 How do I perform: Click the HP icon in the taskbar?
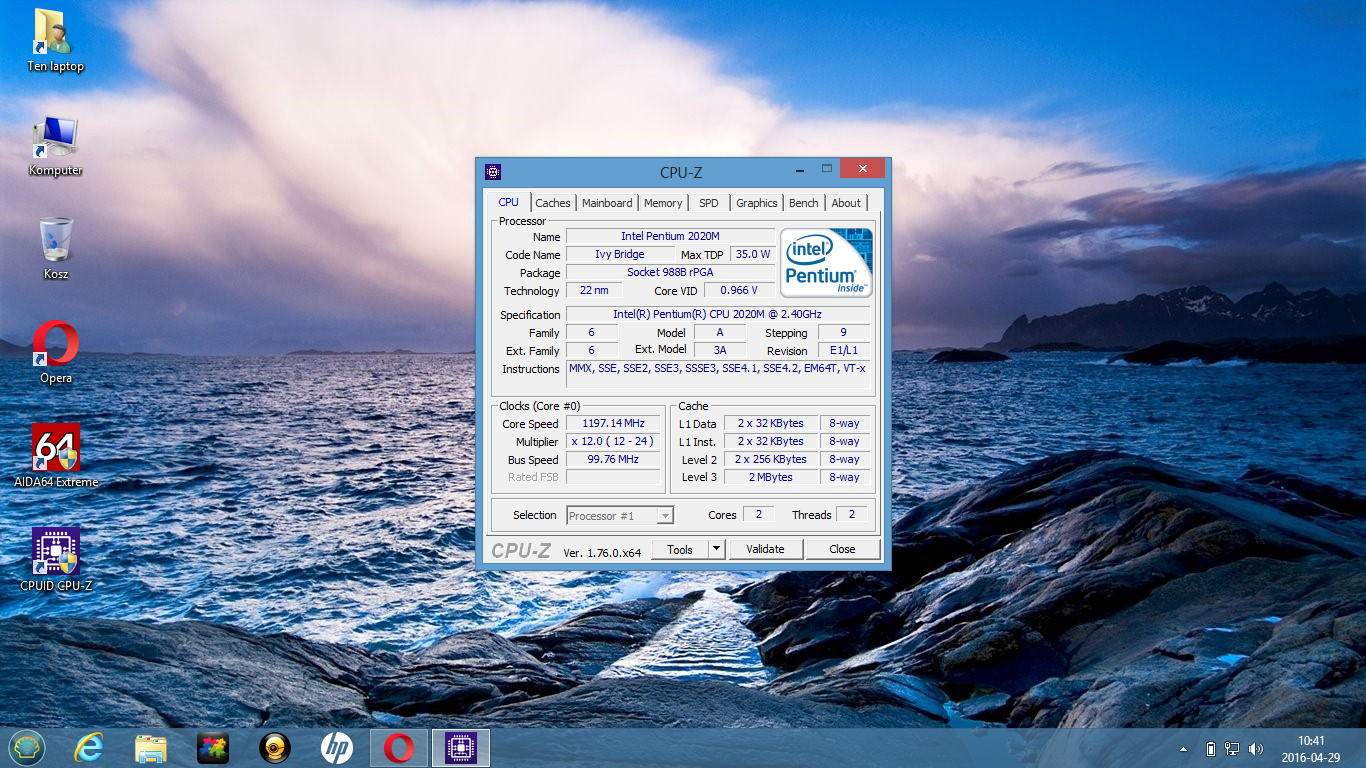coord(337,748)
